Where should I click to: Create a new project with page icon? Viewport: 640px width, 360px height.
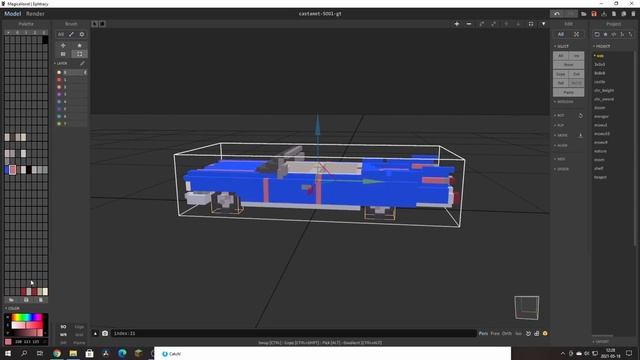pos(613,14)
